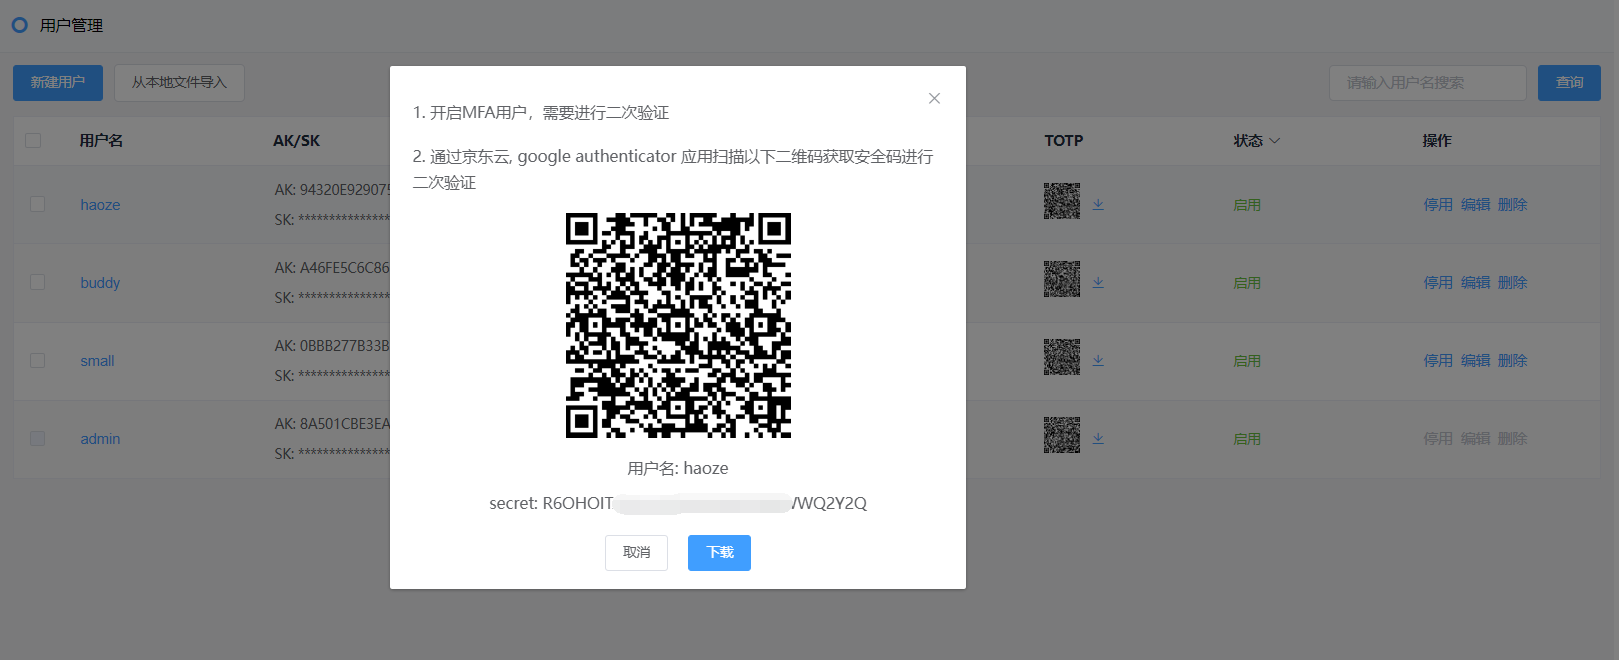Download TOTP code for haoze row
Image resolution: width=1619 pixels, height=660 pixels.
(1098, 204)
